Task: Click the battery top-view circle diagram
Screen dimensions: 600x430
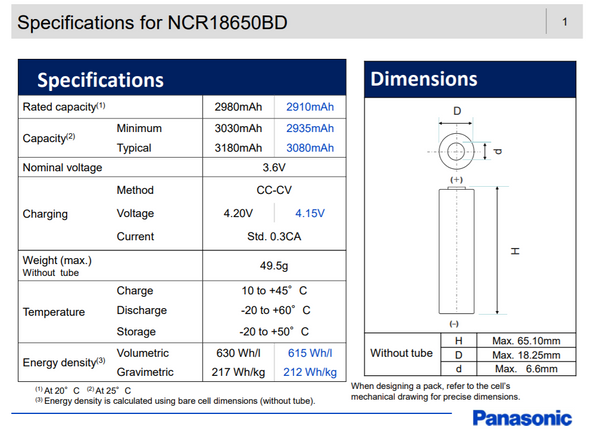Action: [x=457, y=152]
